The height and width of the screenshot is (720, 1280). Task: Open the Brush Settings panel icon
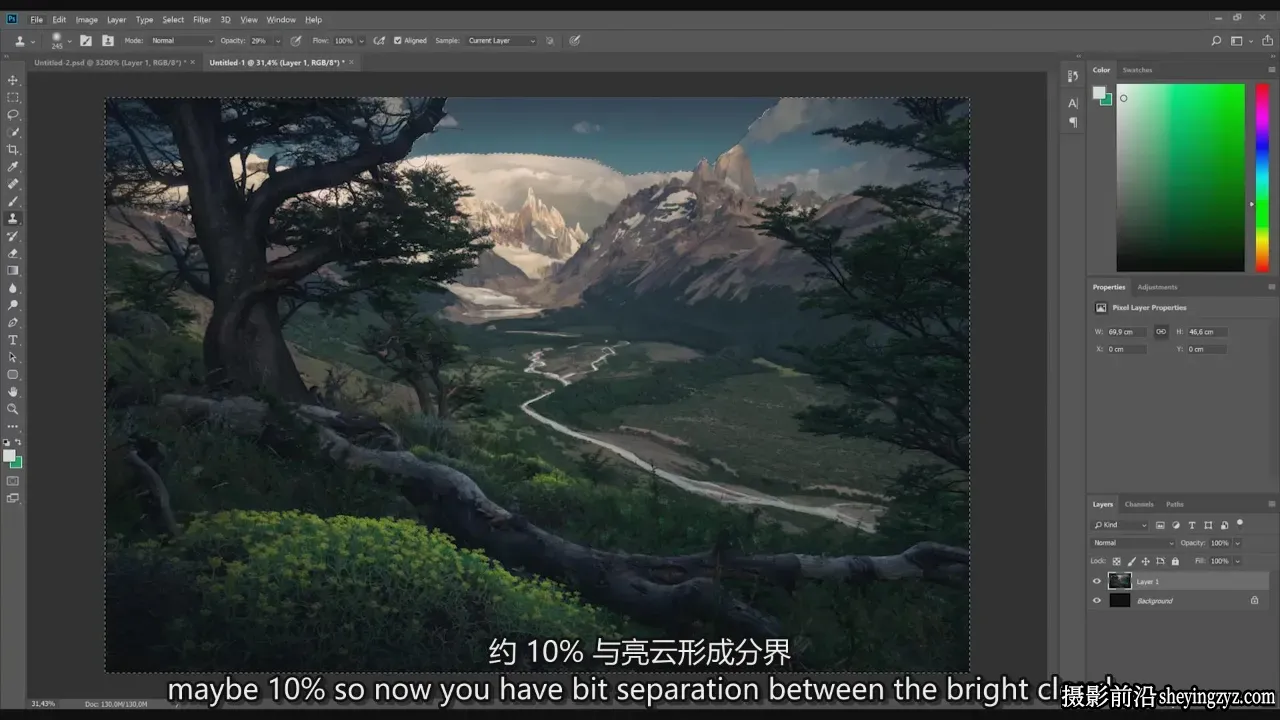point(86,41)
